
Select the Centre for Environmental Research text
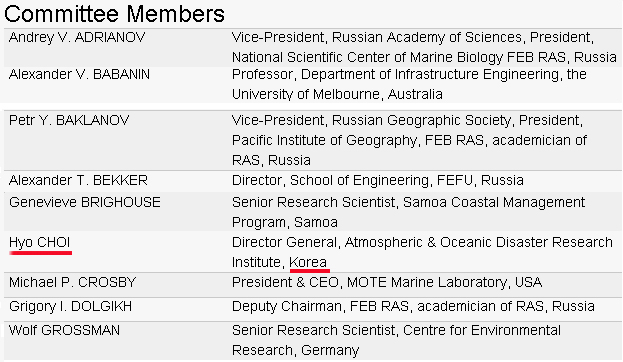396,340
